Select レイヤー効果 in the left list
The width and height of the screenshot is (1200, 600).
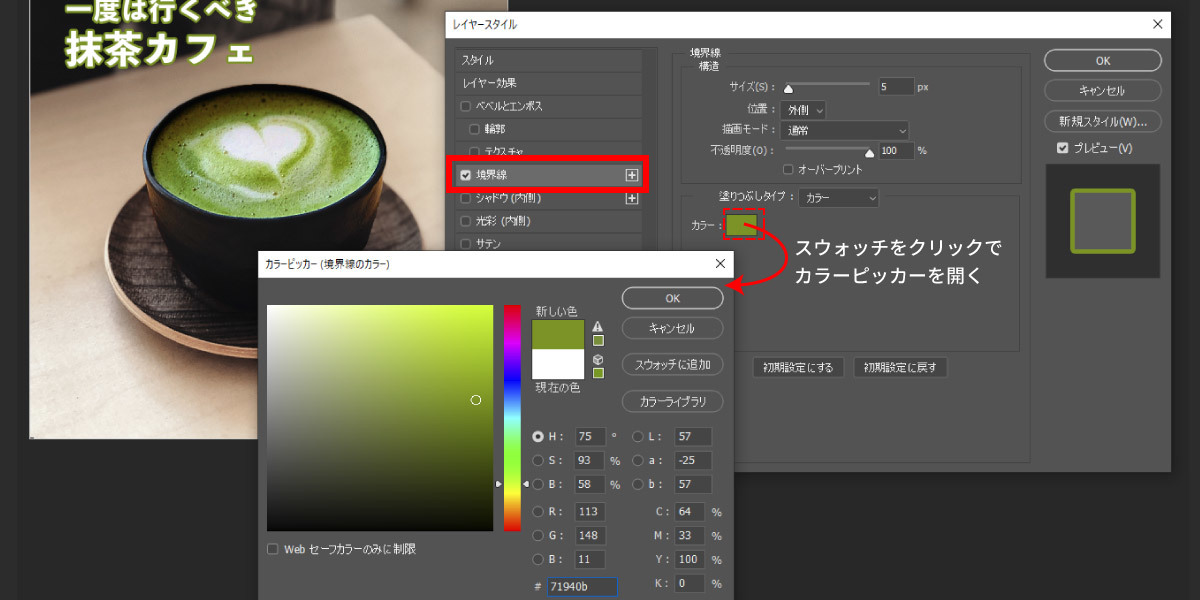[x=548, y=83]
